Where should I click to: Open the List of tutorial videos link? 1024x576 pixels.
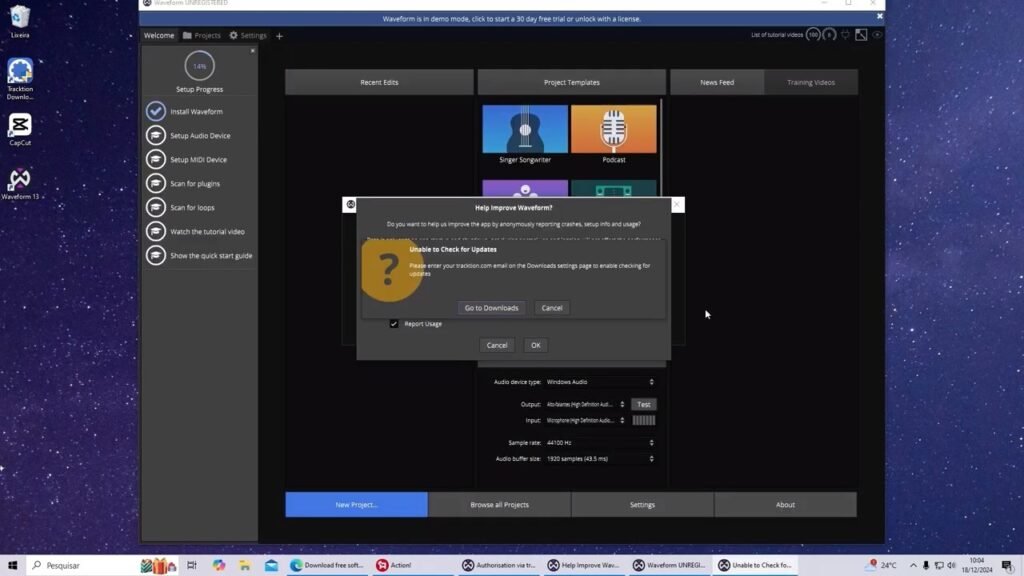pos(776,35)
